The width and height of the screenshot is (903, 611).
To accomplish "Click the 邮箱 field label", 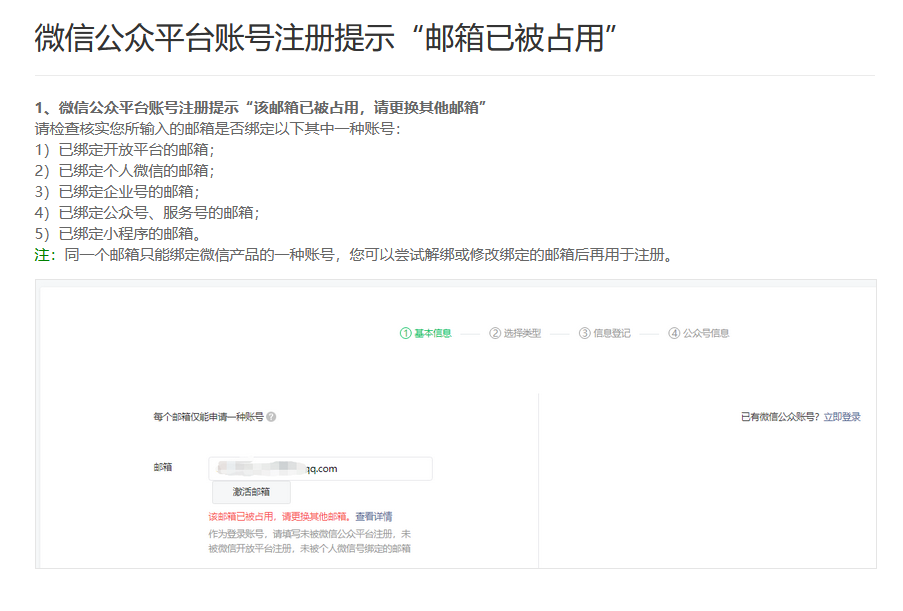I will coord(163,467).
